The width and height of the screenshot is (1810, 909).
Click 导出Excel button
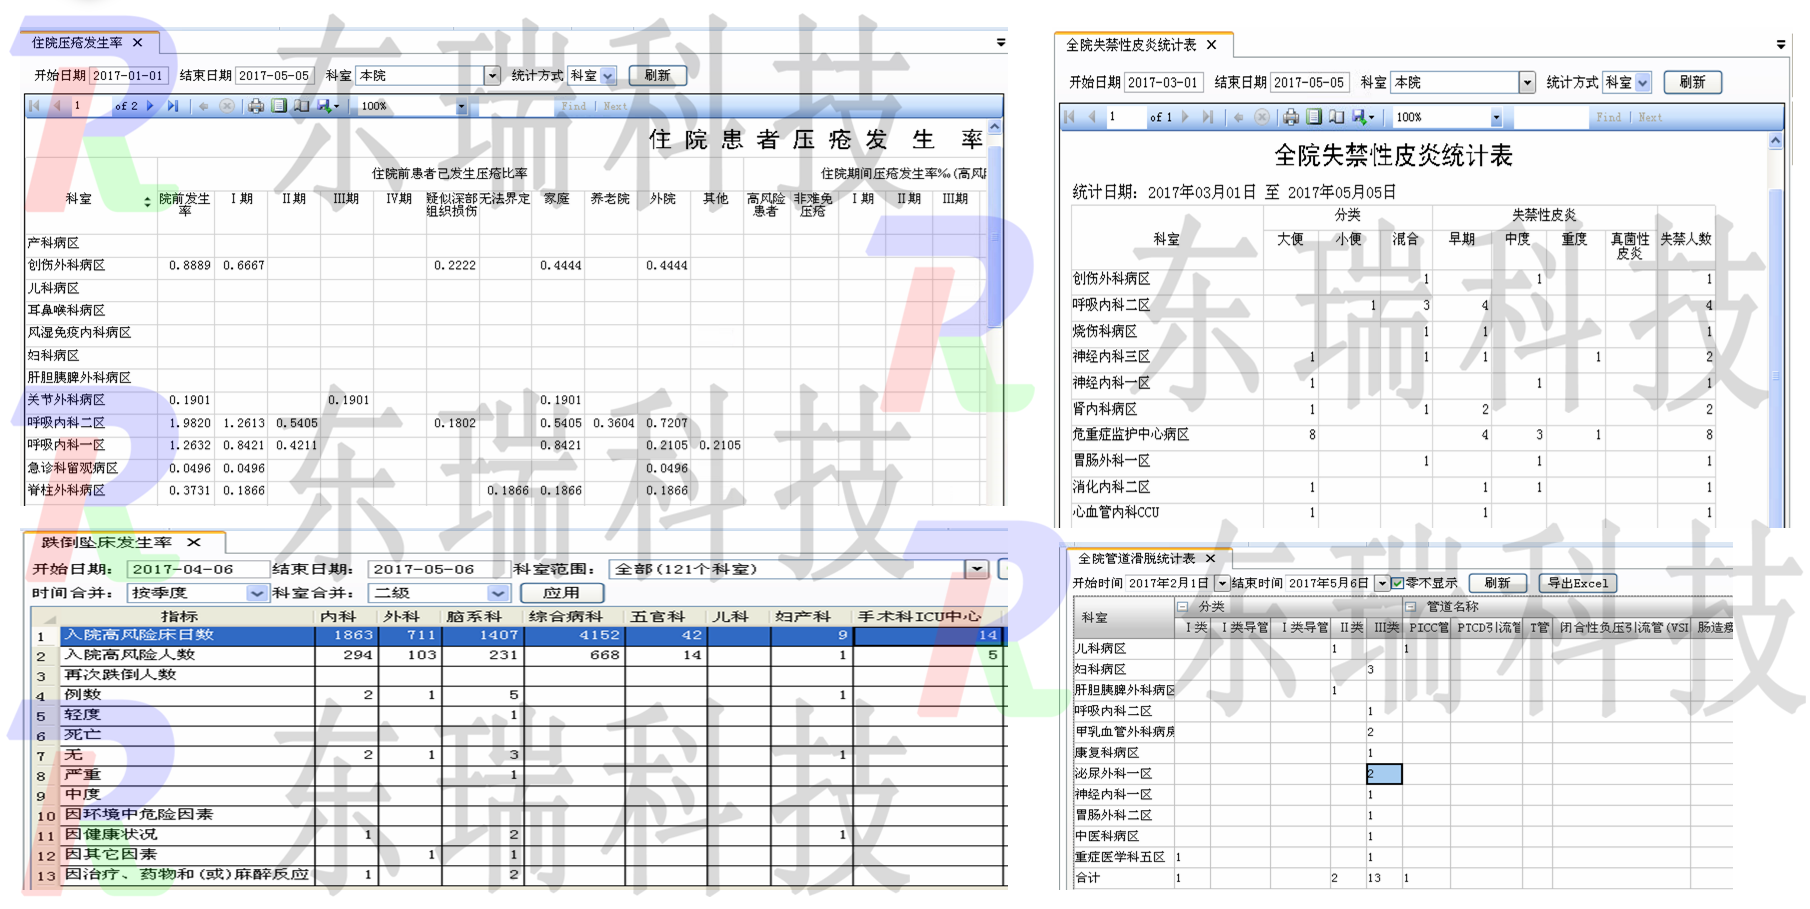pyautogui.click(x=1577, y=583)
